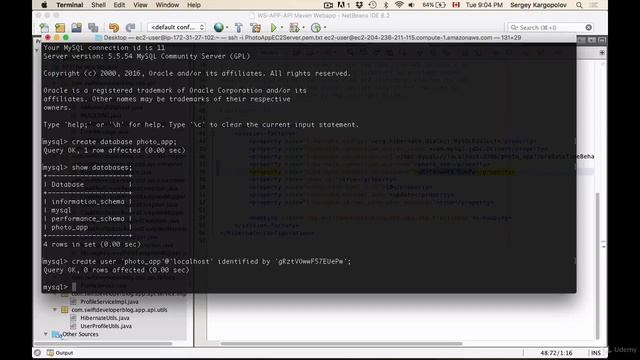Click the 'information_schema' table row
Viewport: 640px width, 360px height.
(x=88, y=202)
